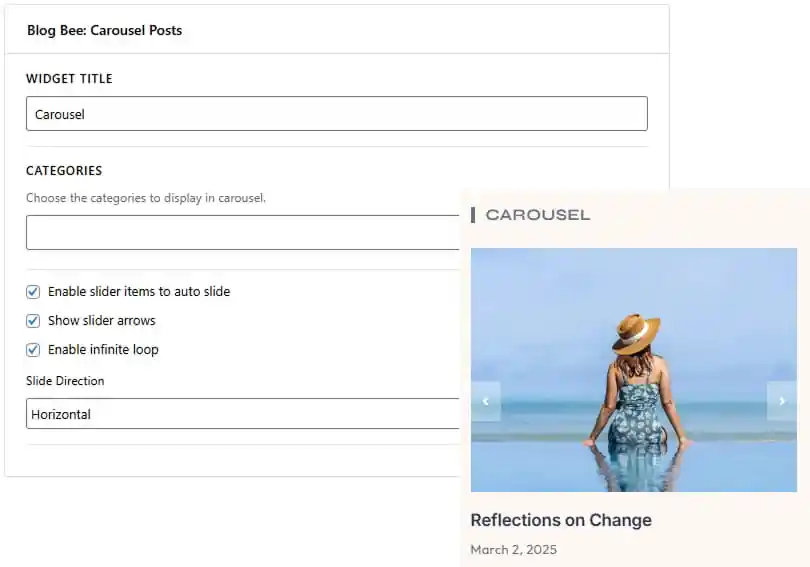Viewport: 810px width, 567px height.
Task: Toggle the Show slider arrows checkbox
Action: 33,321
